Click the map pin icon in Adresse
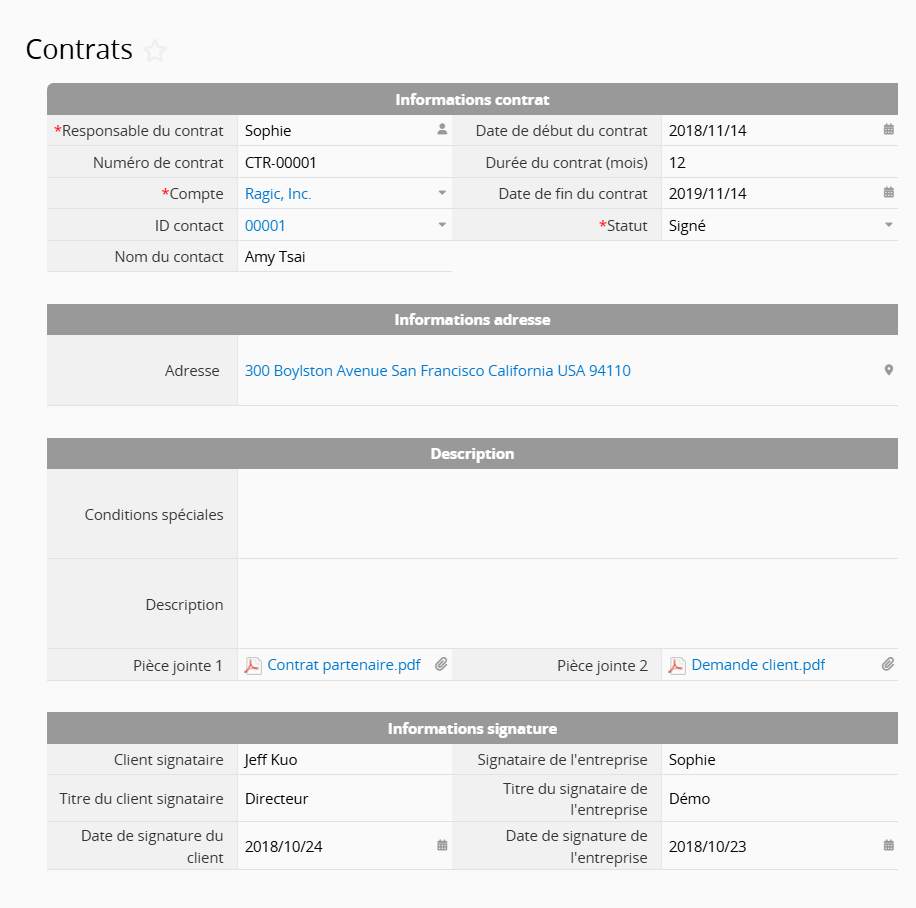The image size is (916, 908). coord(888,371)
